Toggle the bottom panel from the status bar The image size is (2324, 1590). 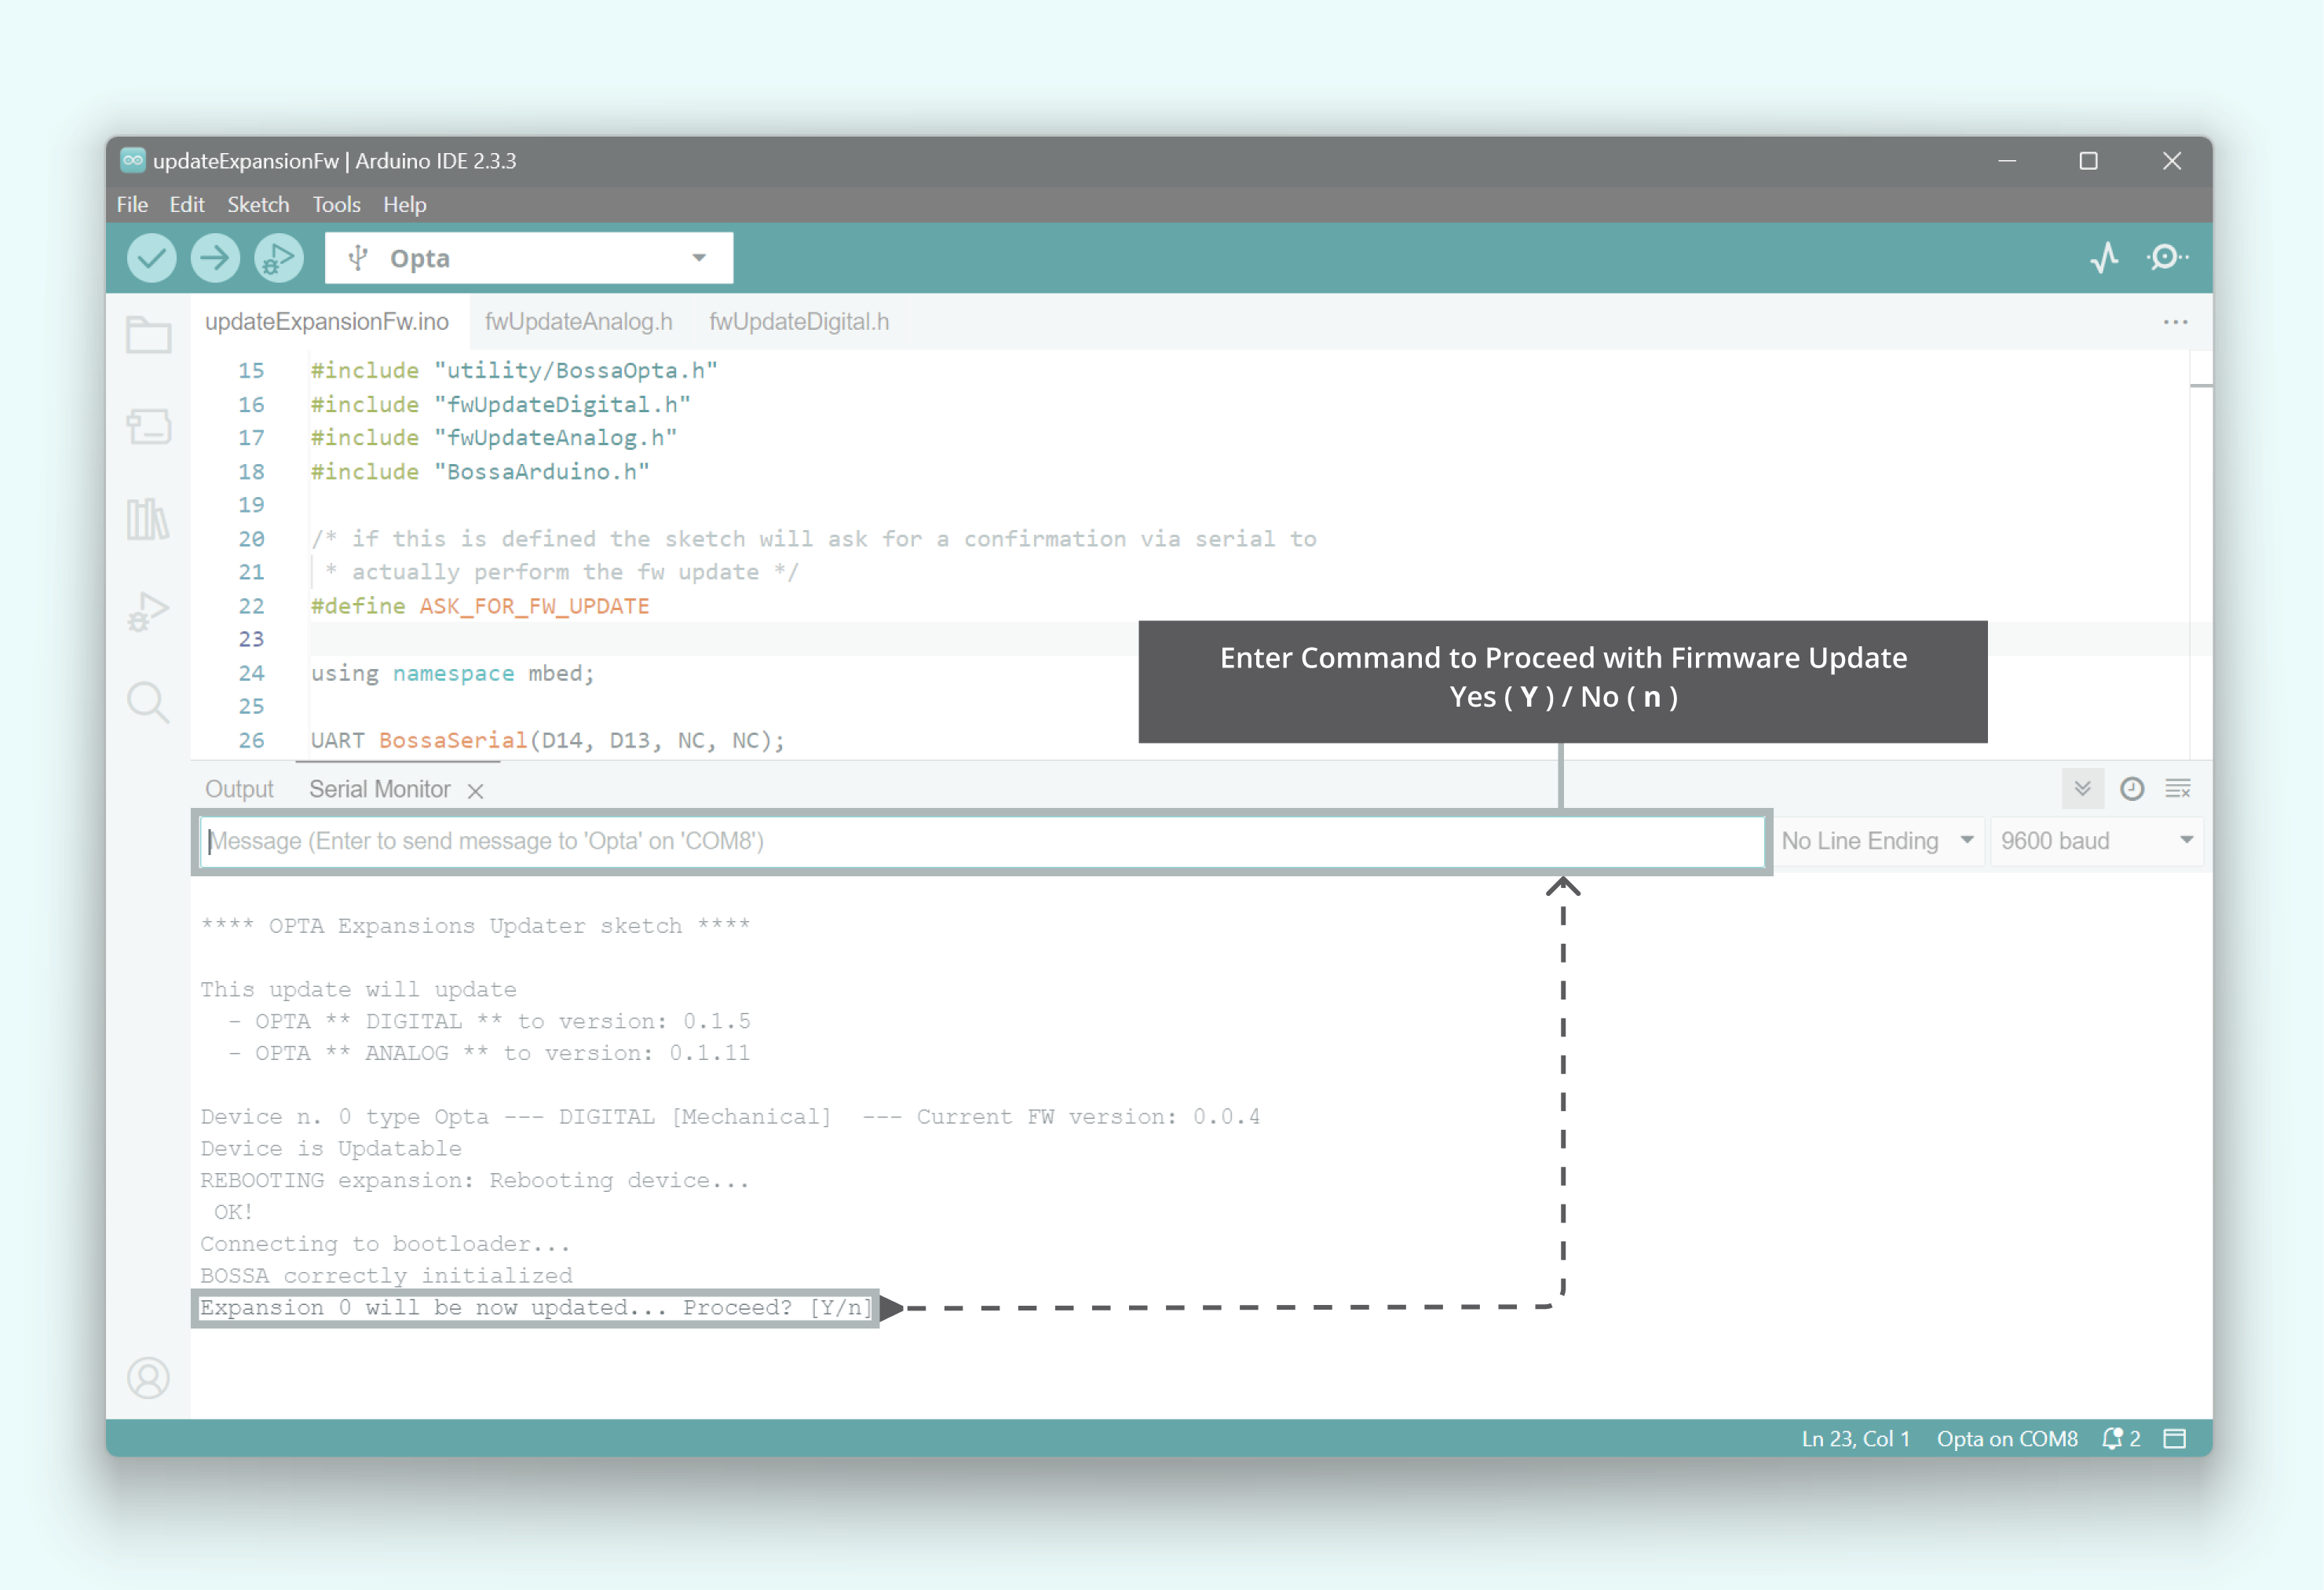coord(2175,1439)
